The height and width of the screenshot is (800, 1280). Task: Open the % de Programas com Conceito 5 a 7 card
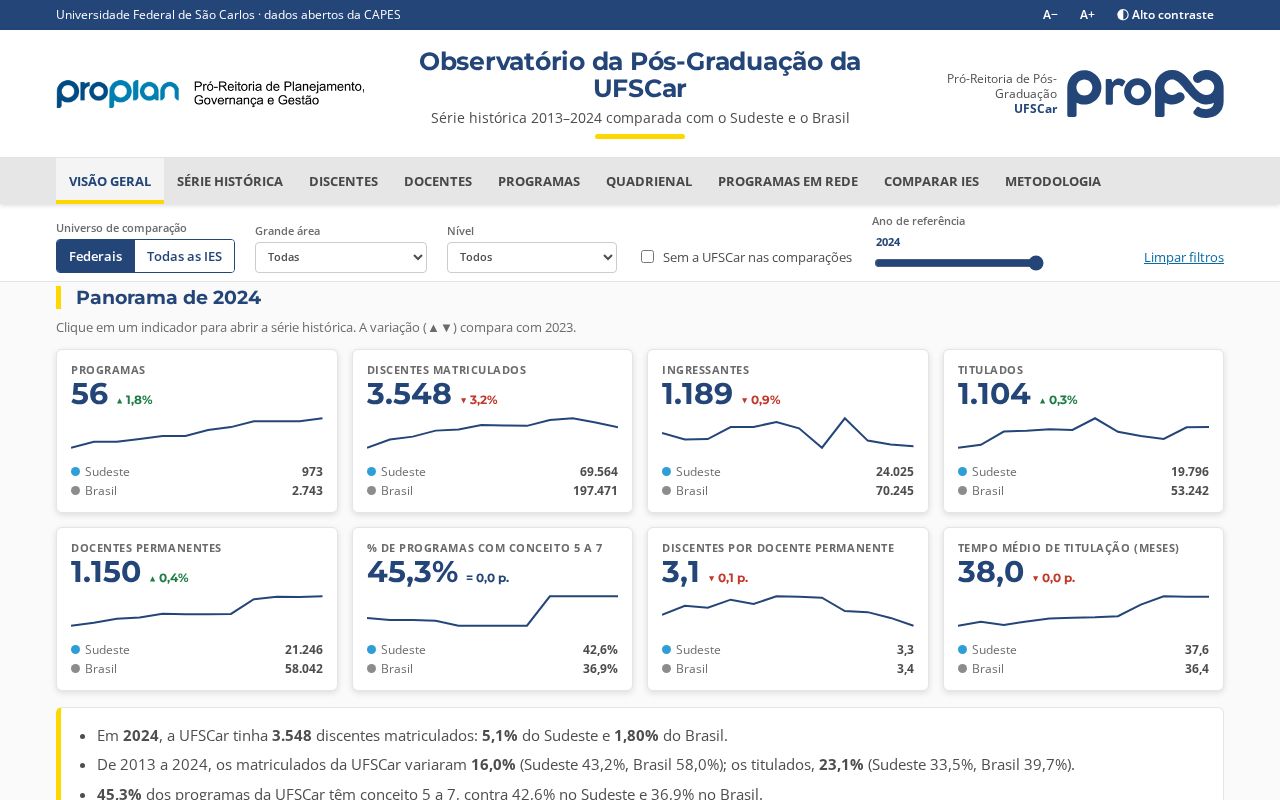492,609
